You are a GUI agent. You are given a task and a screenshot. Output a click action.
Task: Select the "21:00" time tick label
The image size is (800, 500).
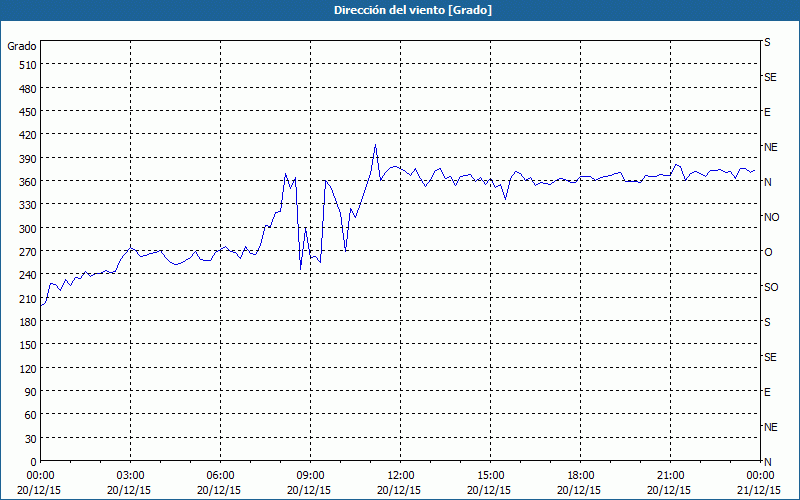[670, 476]
